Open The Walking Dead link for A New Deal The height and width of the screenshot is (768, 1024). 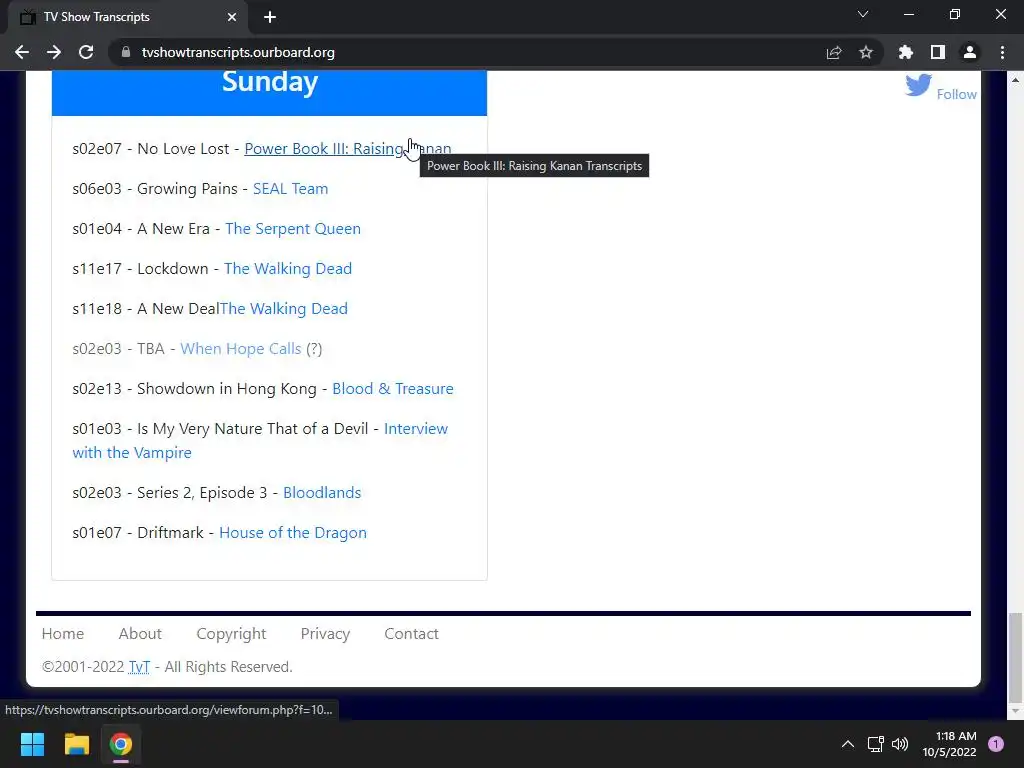click(x=283, y=308)
